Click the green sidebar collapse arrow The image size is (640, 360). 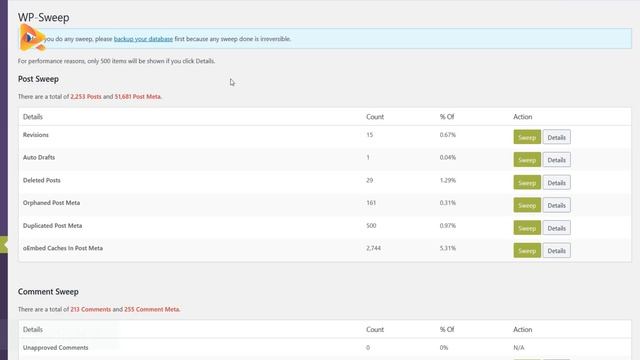click(x=4, y=244)
